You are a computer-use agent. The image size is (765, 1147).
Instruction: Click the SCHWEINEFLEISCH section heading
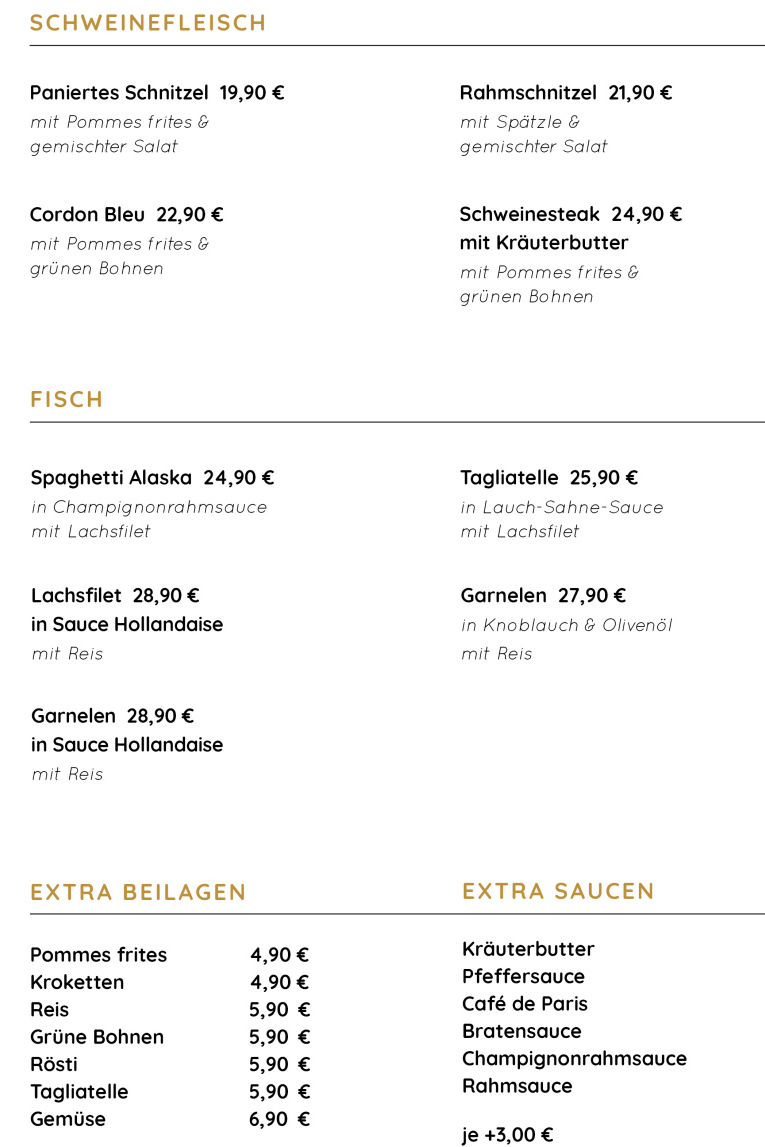coord(148,23)
